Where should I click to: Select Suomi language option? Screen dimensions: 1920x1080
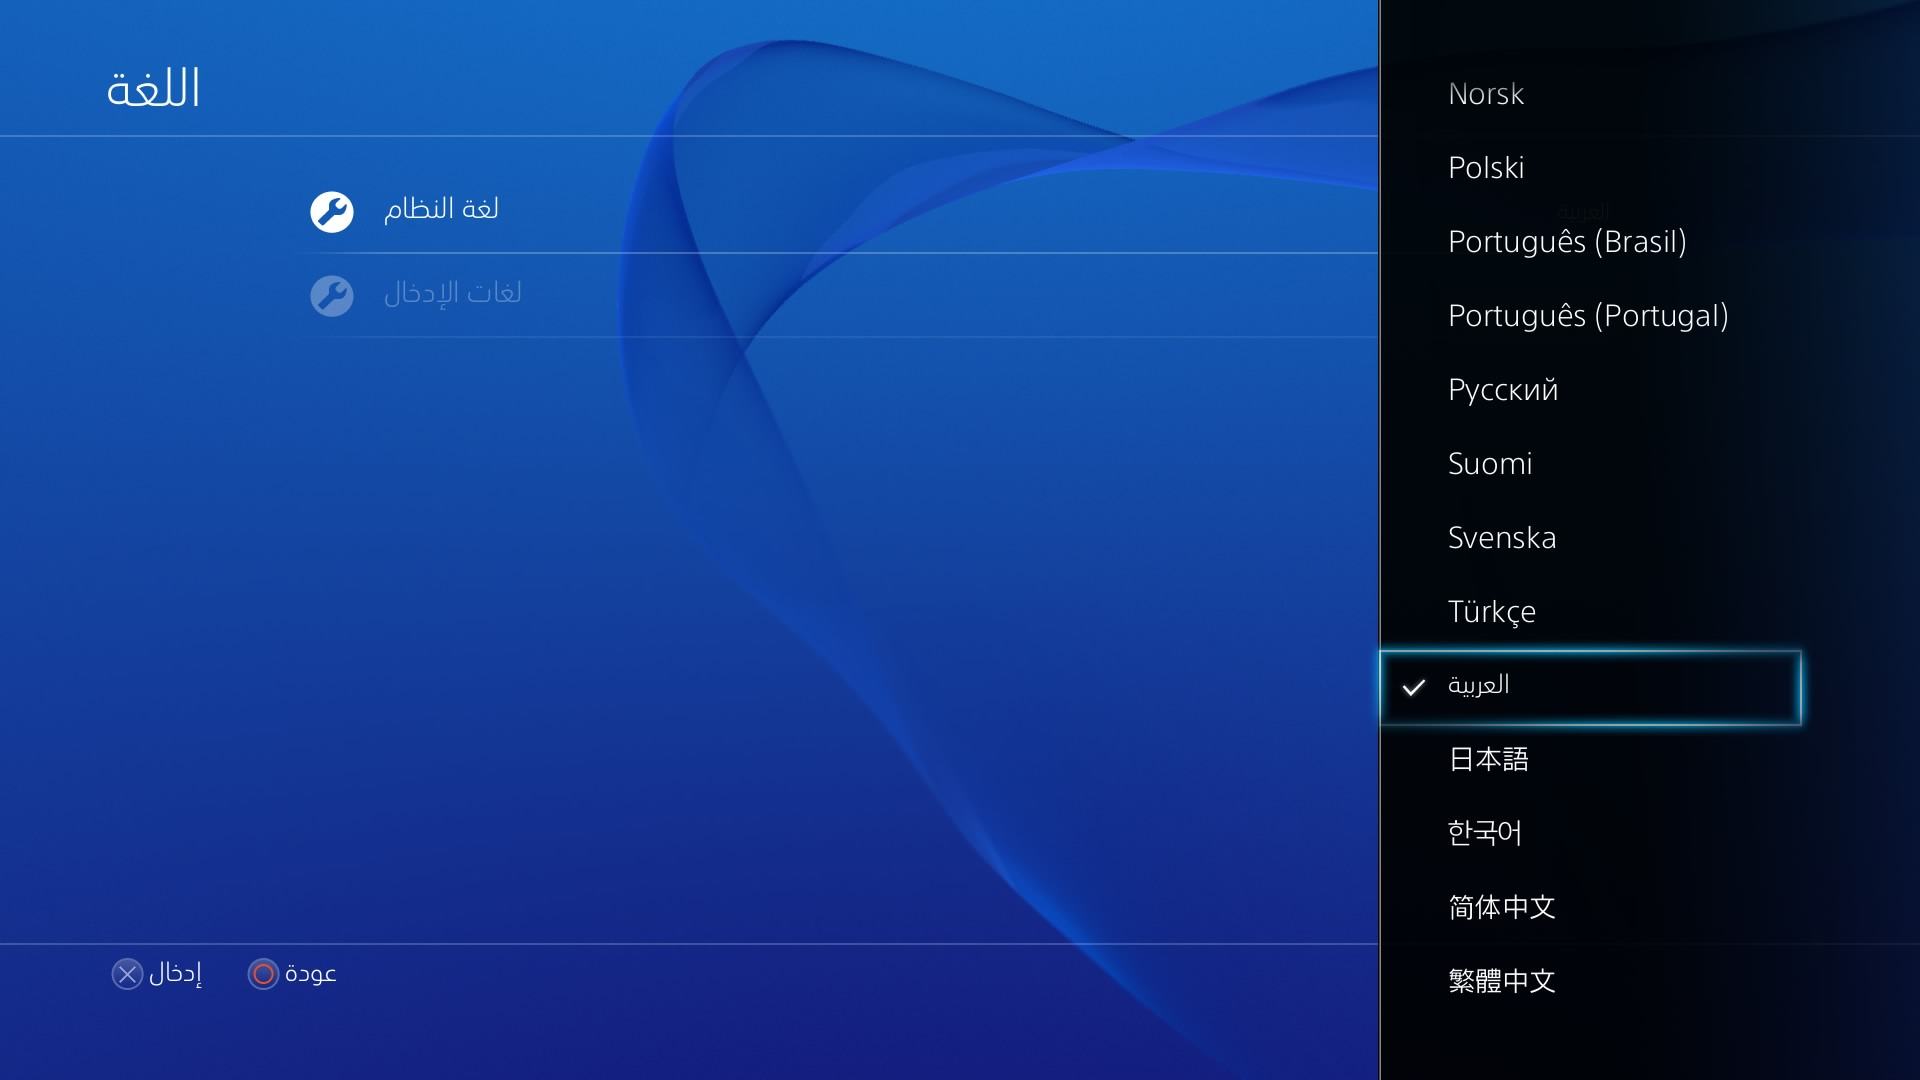point(1490,464)
